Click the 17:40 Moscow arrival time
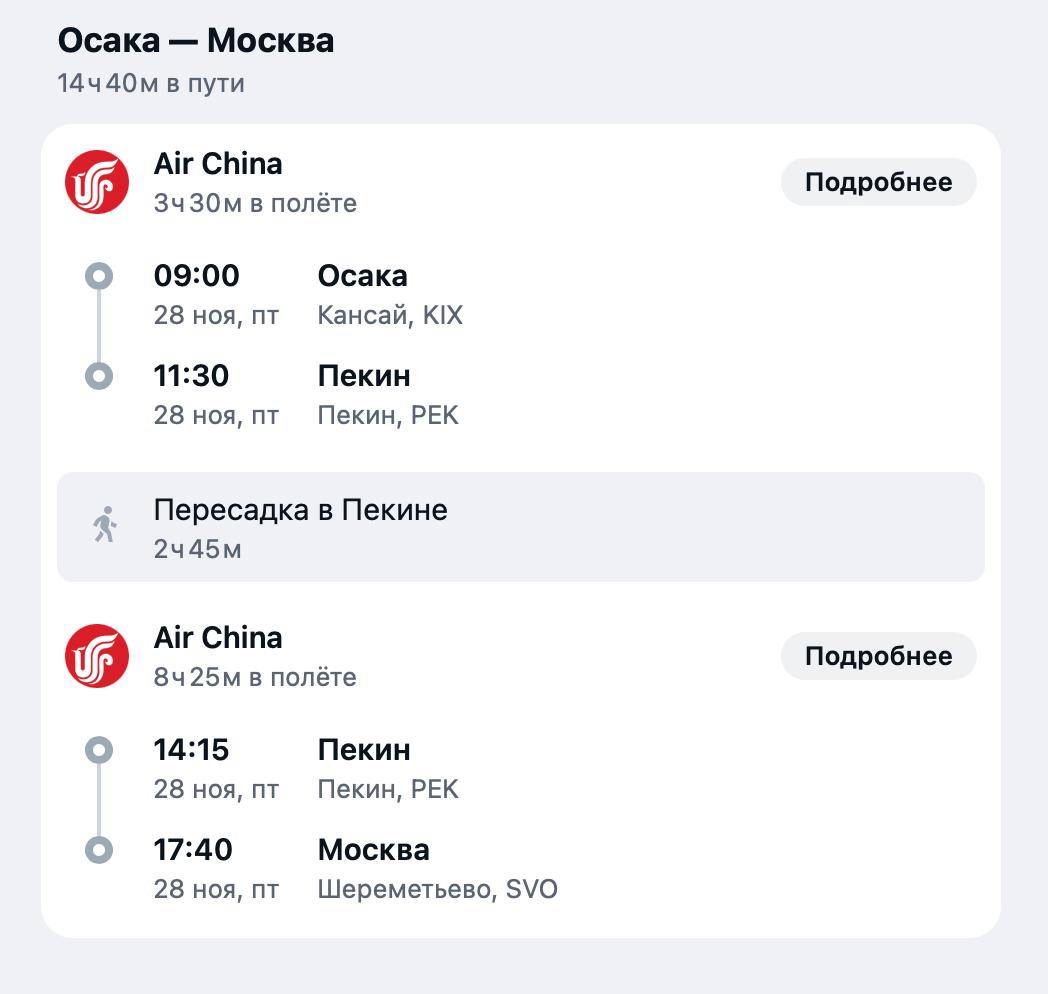This screenshot has height=994, width=1048. click(193, 850)
